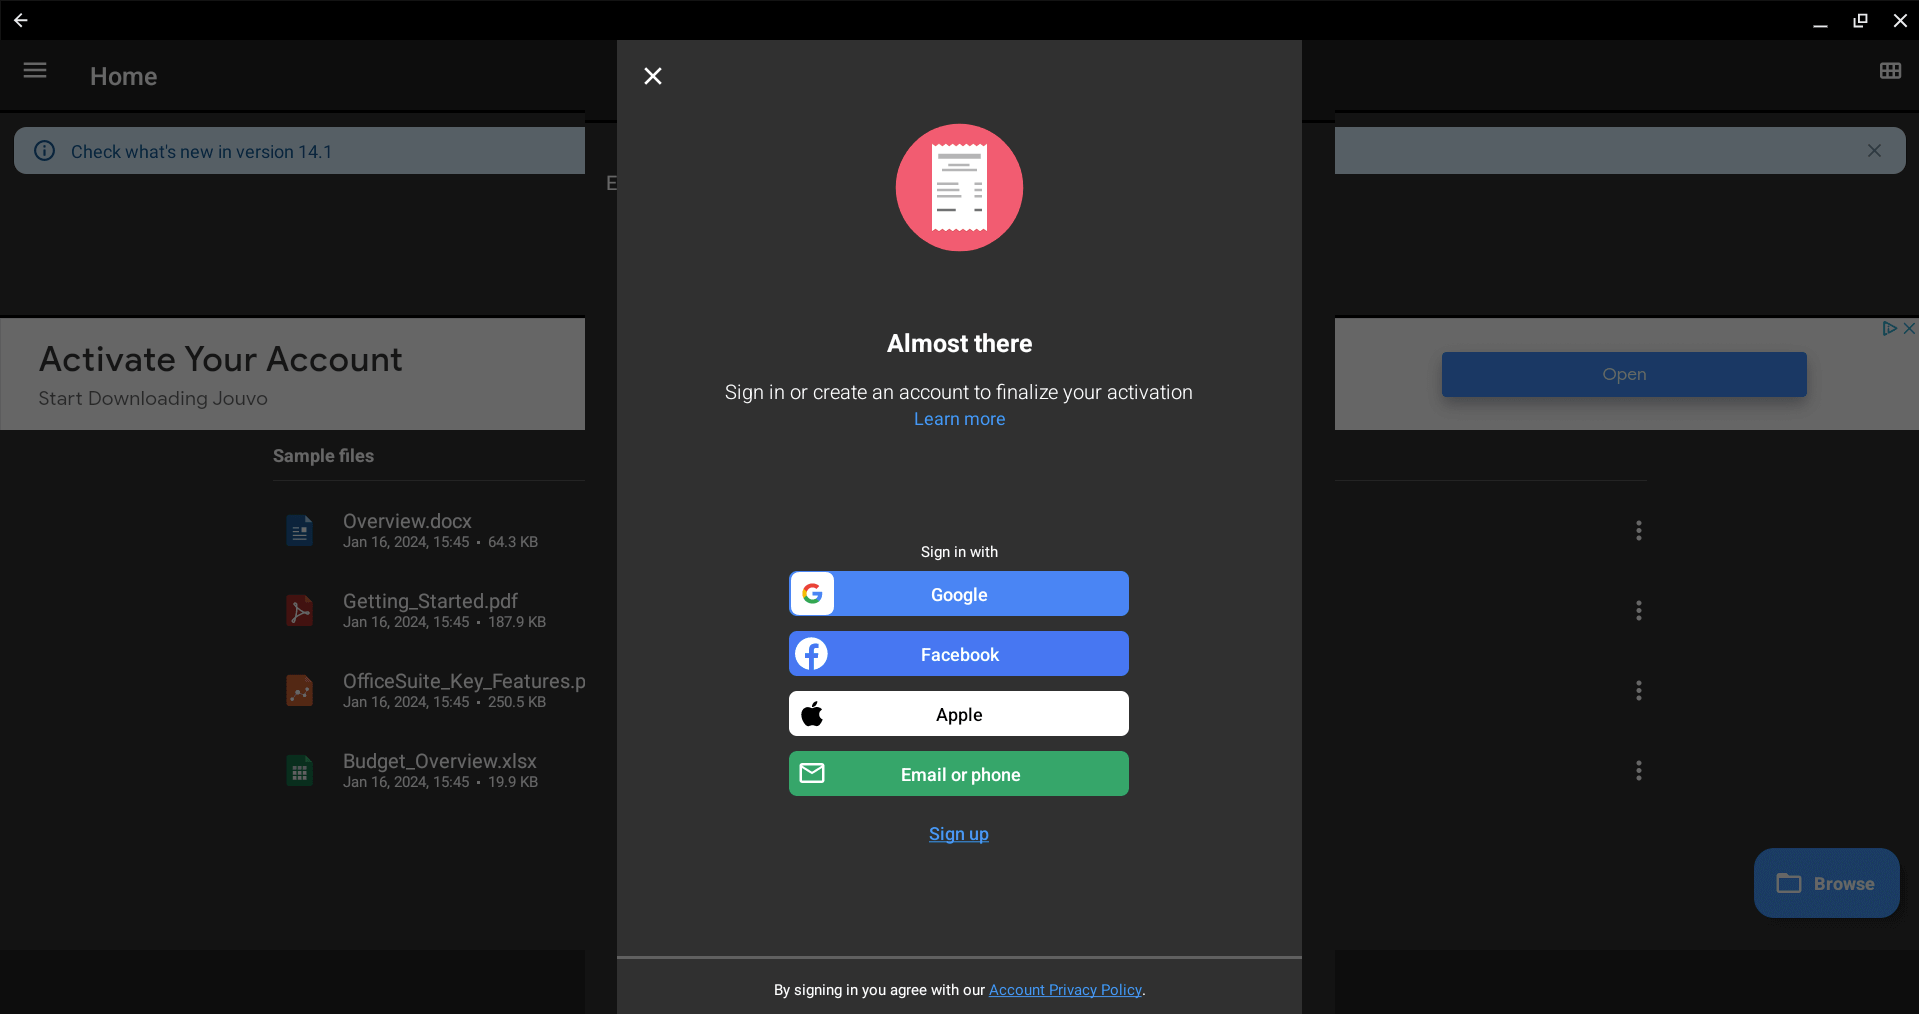Click the Browse folder button

(1826, 883)
